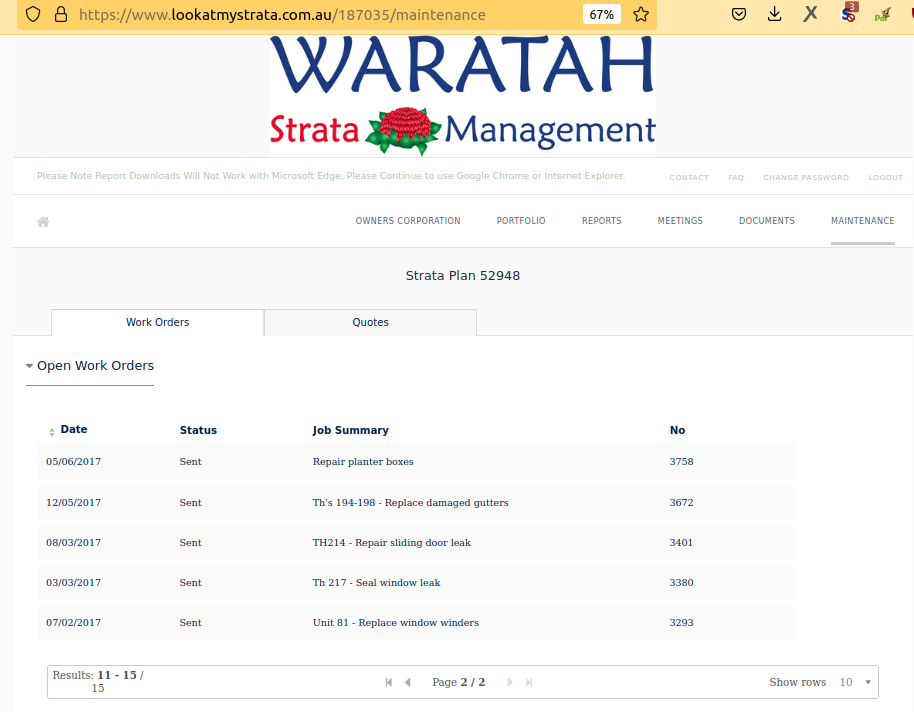Click the 67% zoom level indicator
The width and height of the screenshot is (914, 712).
pyautogui.click(x=602, y=15)
